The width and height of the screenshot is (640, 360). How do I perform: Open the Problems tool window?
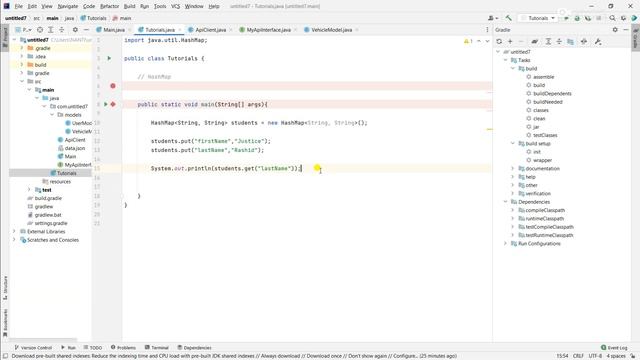pos(123,348)
